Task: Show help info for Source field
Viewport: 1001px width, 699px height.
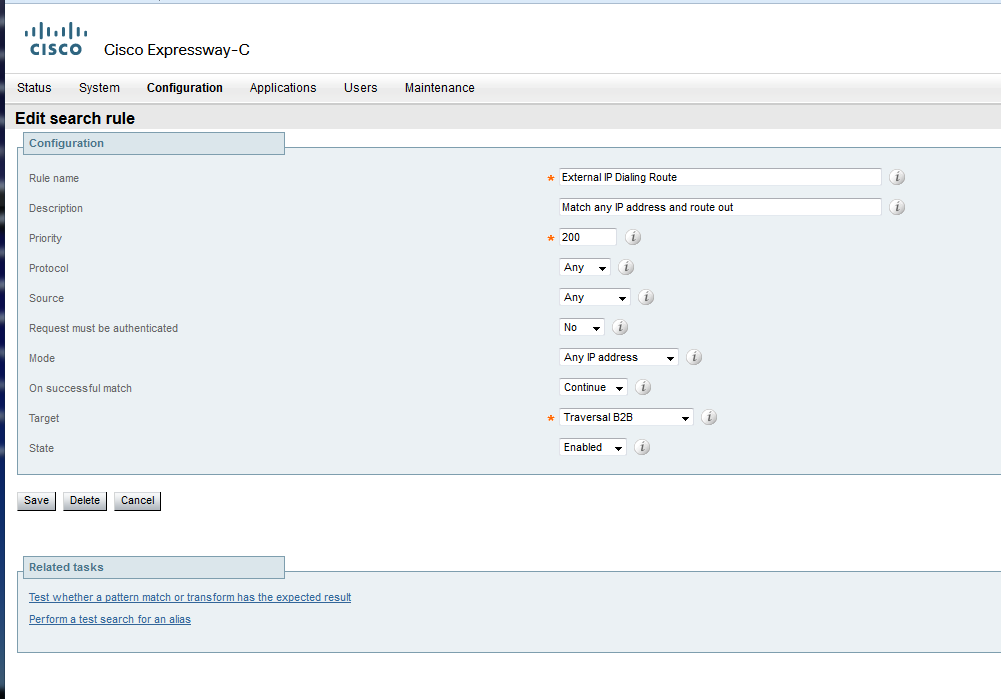Action: pyautogui.click(x=646, y=298)
